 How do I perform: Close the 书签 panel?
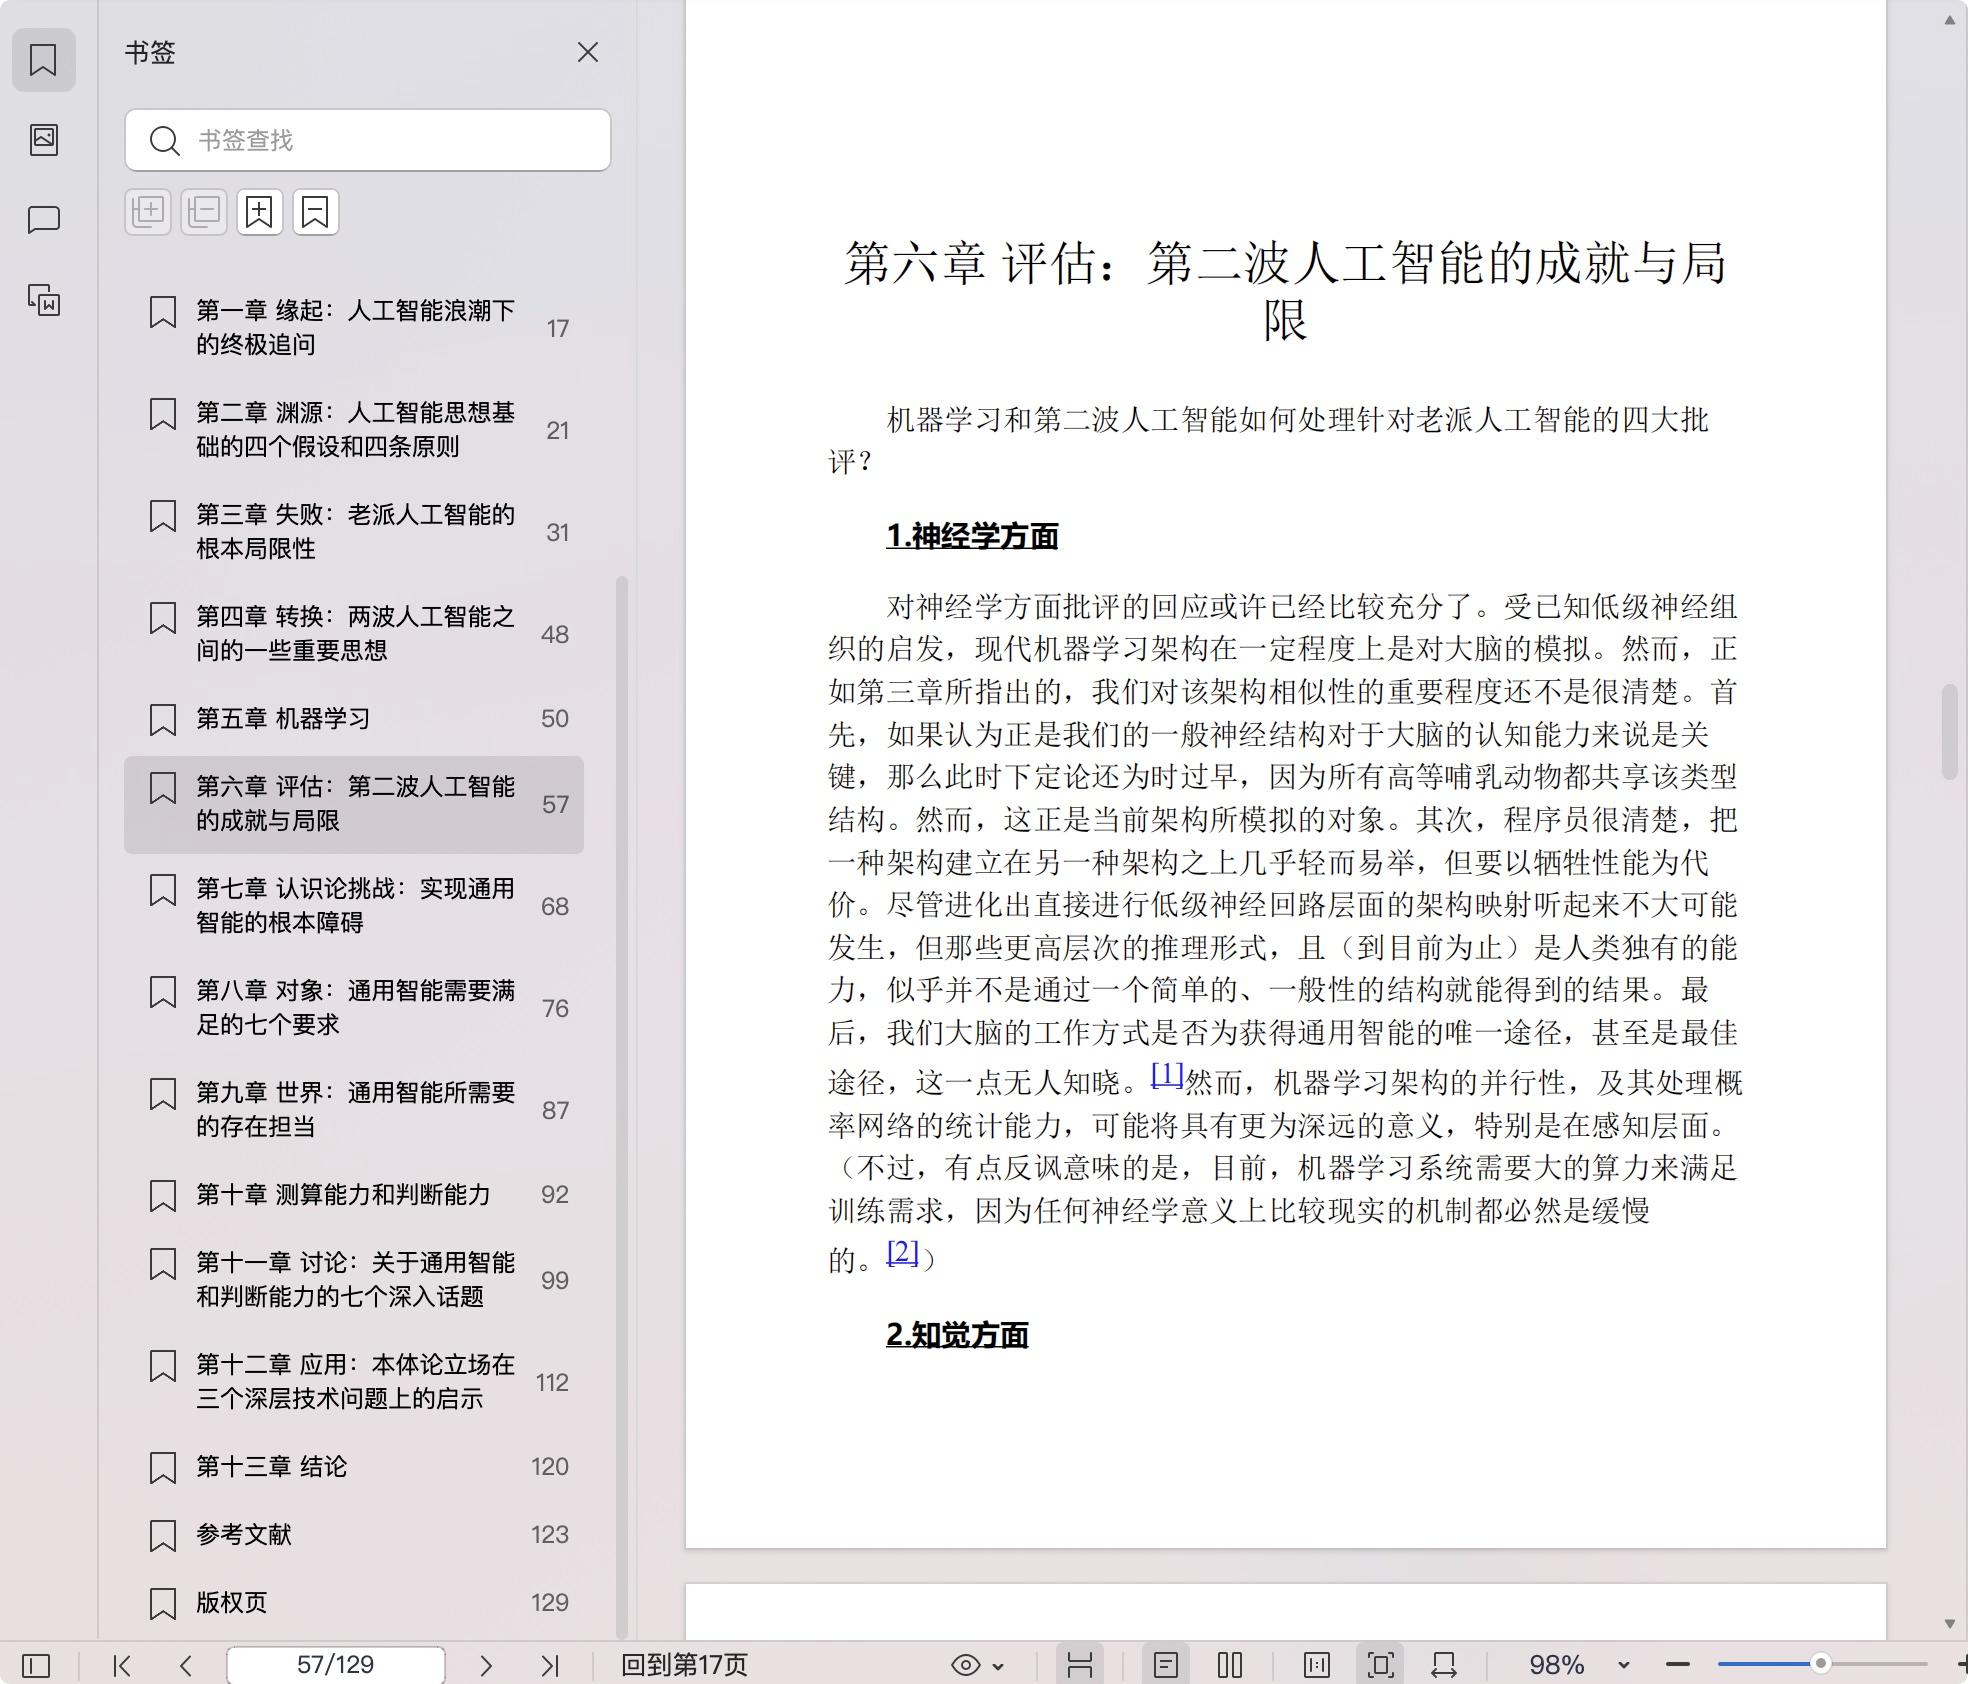pos(588,52)
